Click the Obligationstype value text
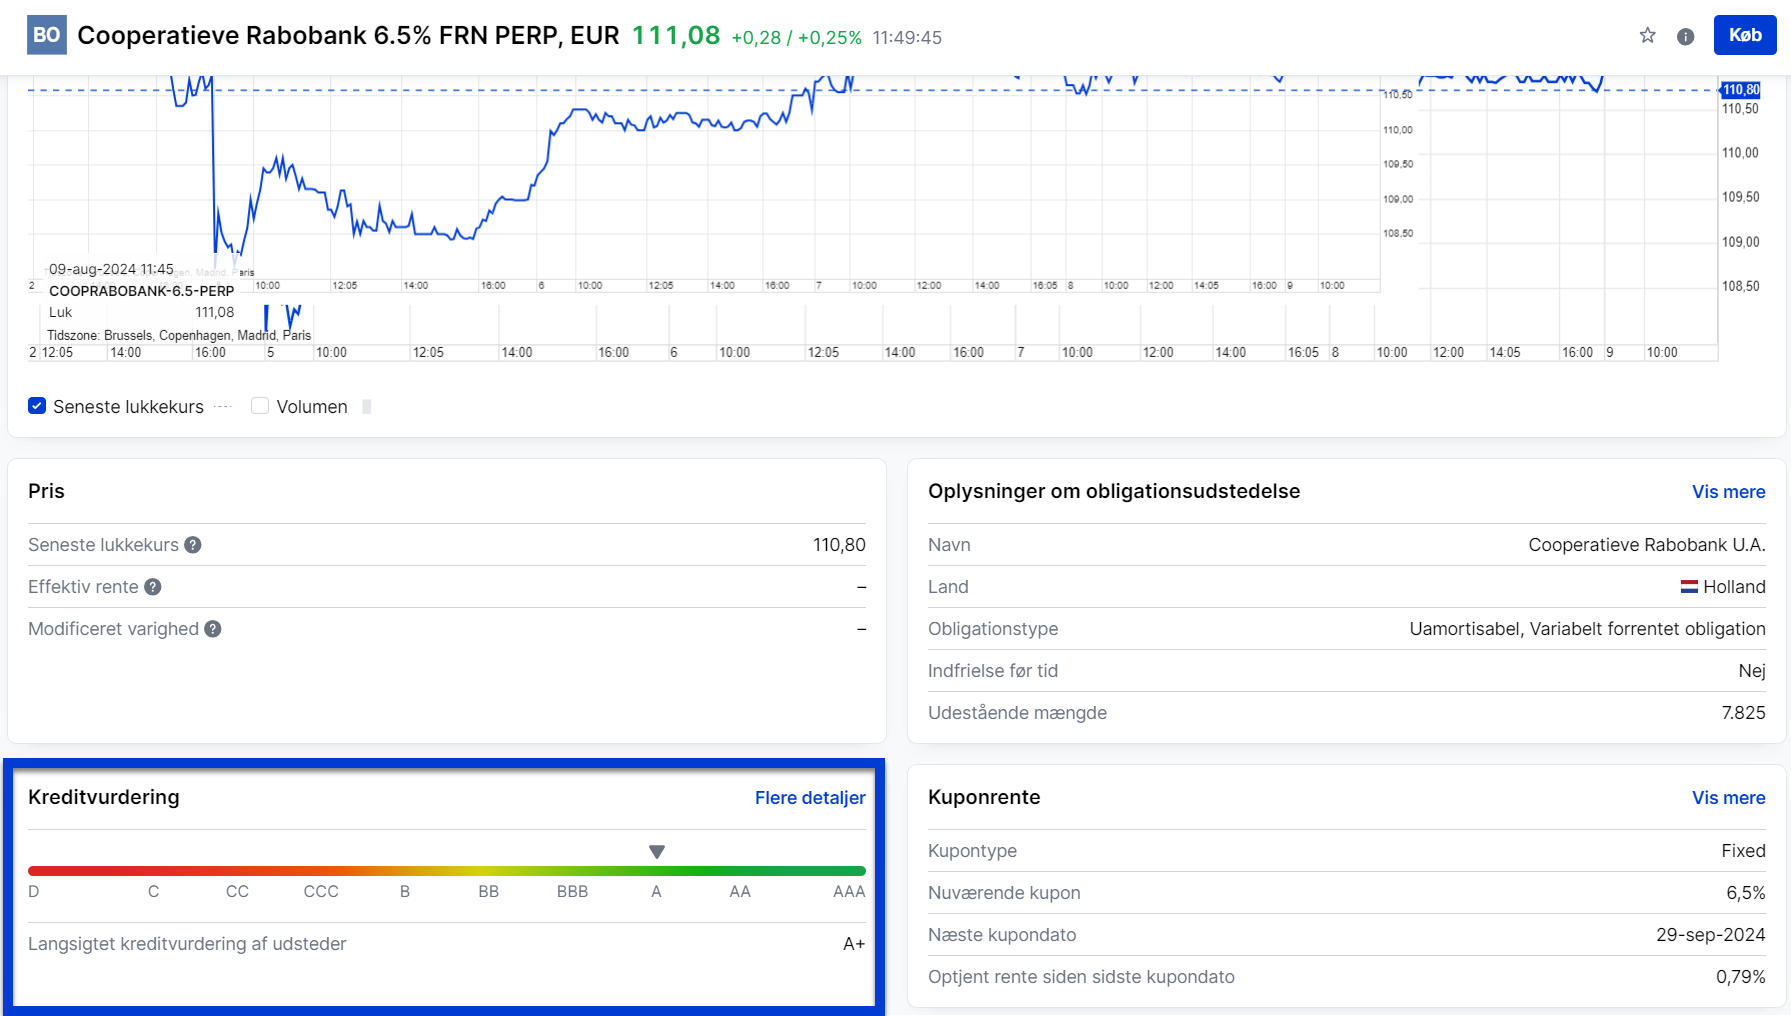1791x1016 pixels. pyautogui.click(x=1587, y=629)
